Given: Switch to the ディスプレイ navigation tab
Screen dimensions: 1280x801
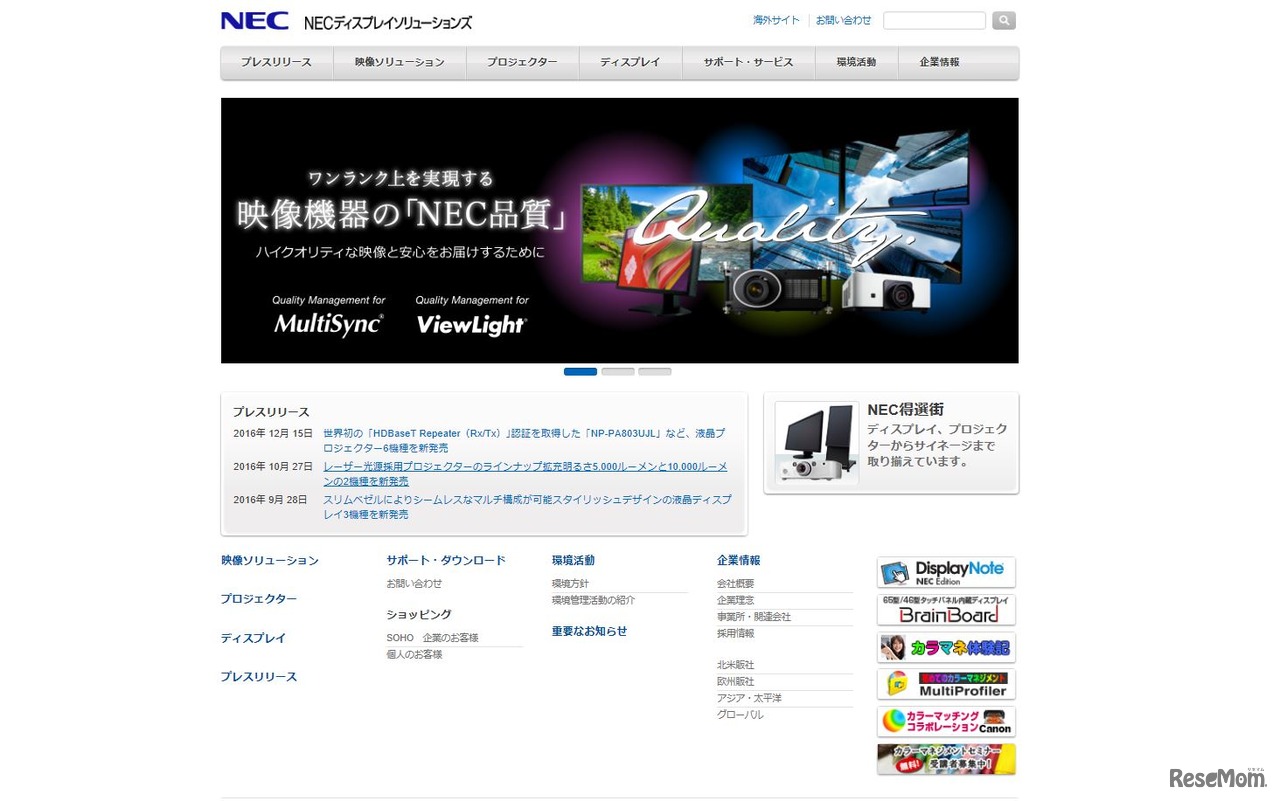Looking at the screenshot, I should pyautogui.click(x=630, y=62).
